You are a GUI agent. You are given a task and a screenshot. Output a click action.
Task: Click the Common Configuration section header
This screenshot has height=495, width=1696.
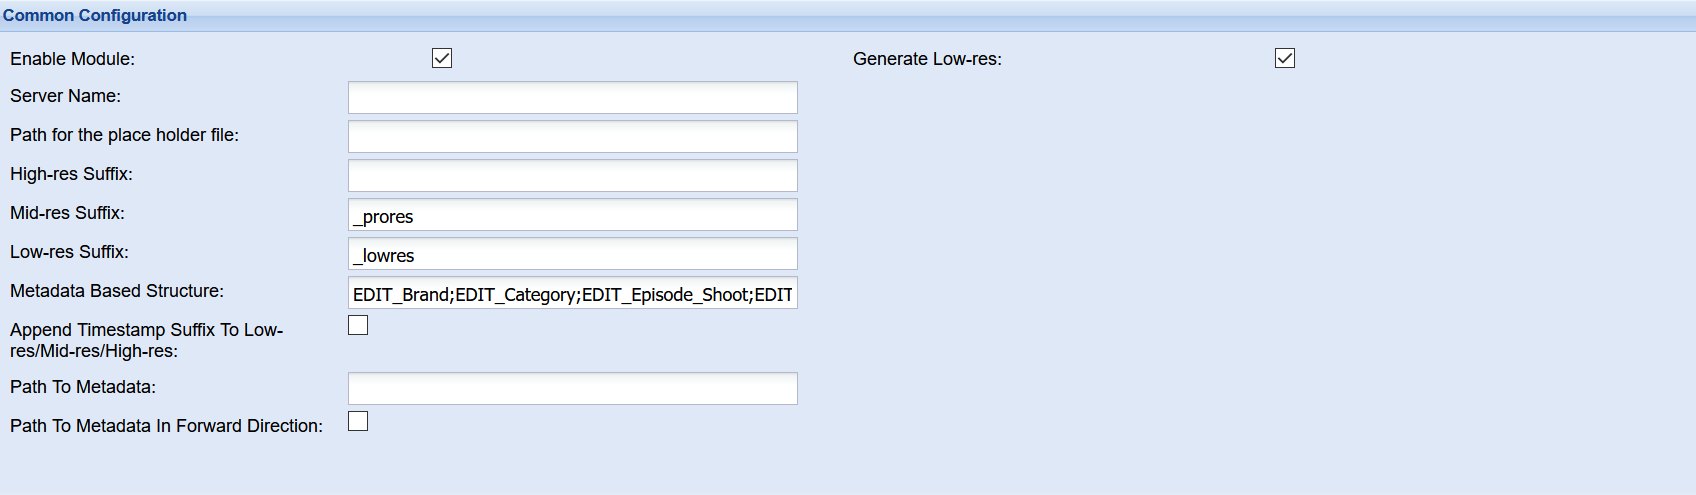95,15
